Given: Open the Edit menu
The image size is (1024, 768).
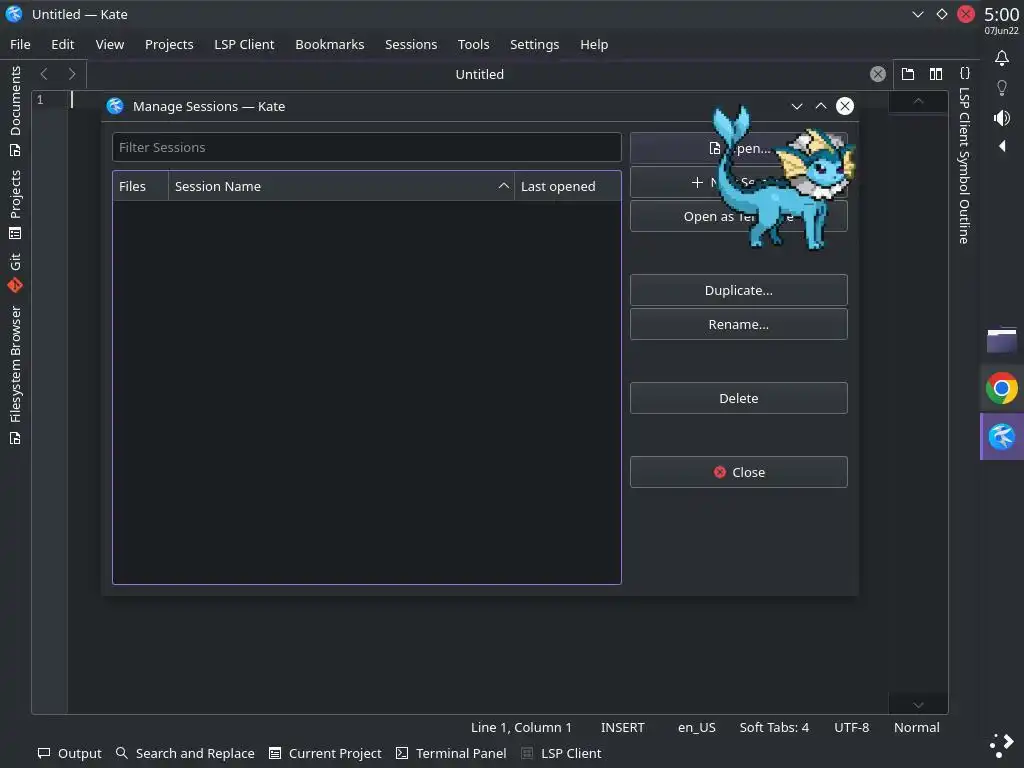Looking at the screenshot, I should tap(63, 44).
